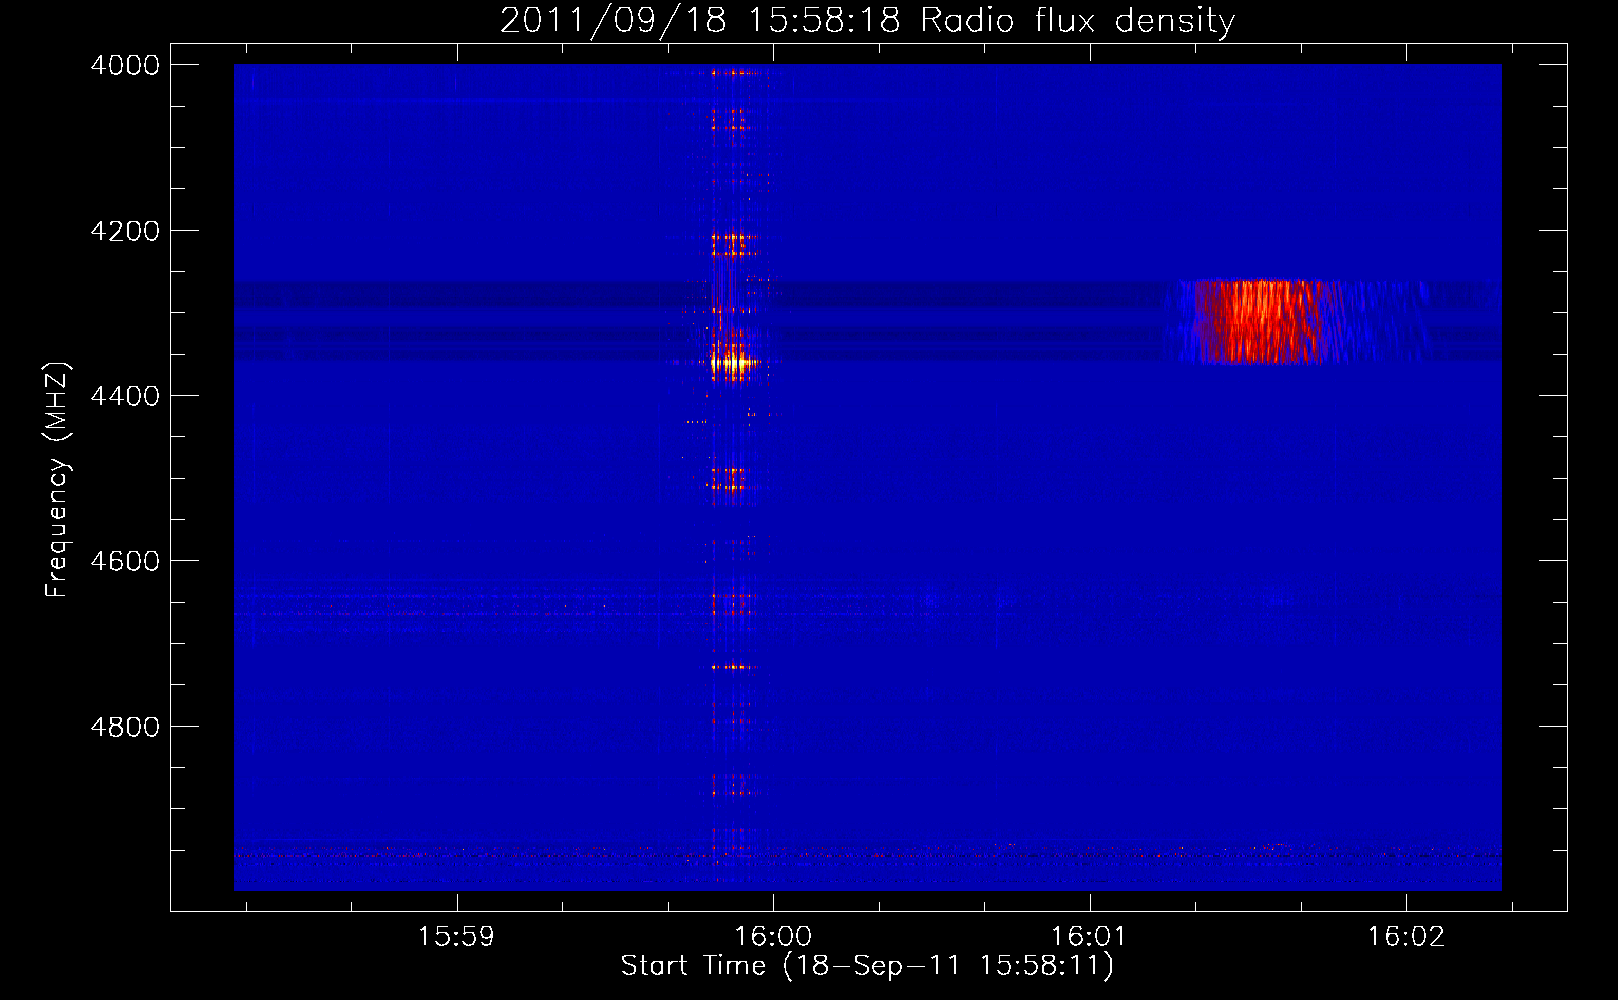This screenshot has height=1000, width=1618.
Task: Click the '4800' frequency axis label
Action: point(125,727)
